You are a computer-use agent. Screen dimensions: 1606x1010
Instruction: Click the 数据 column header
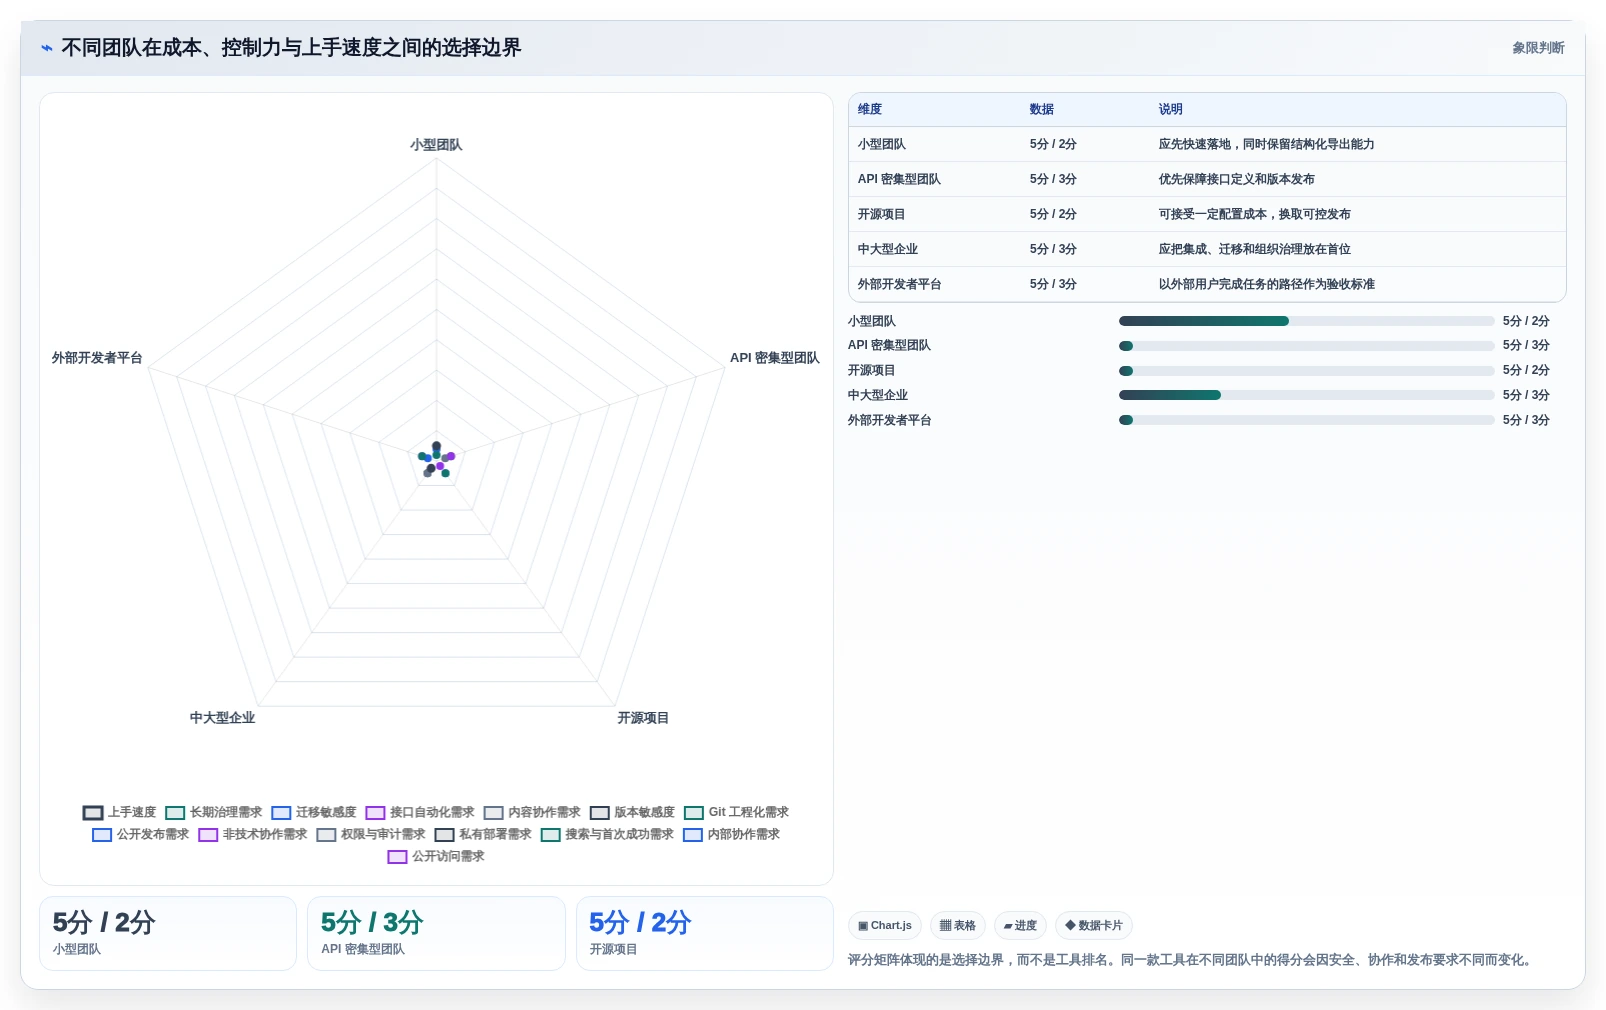pos(1041,109)
